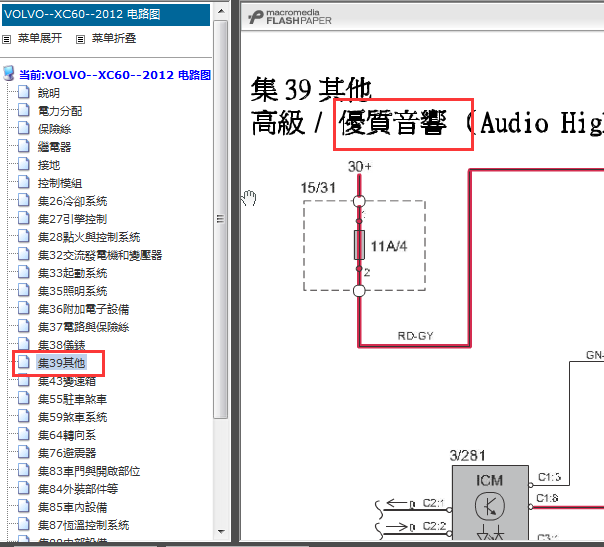Click the sidebar vertical scrollbar thumb
The image size is (604, 547).
tap(221, 219)
